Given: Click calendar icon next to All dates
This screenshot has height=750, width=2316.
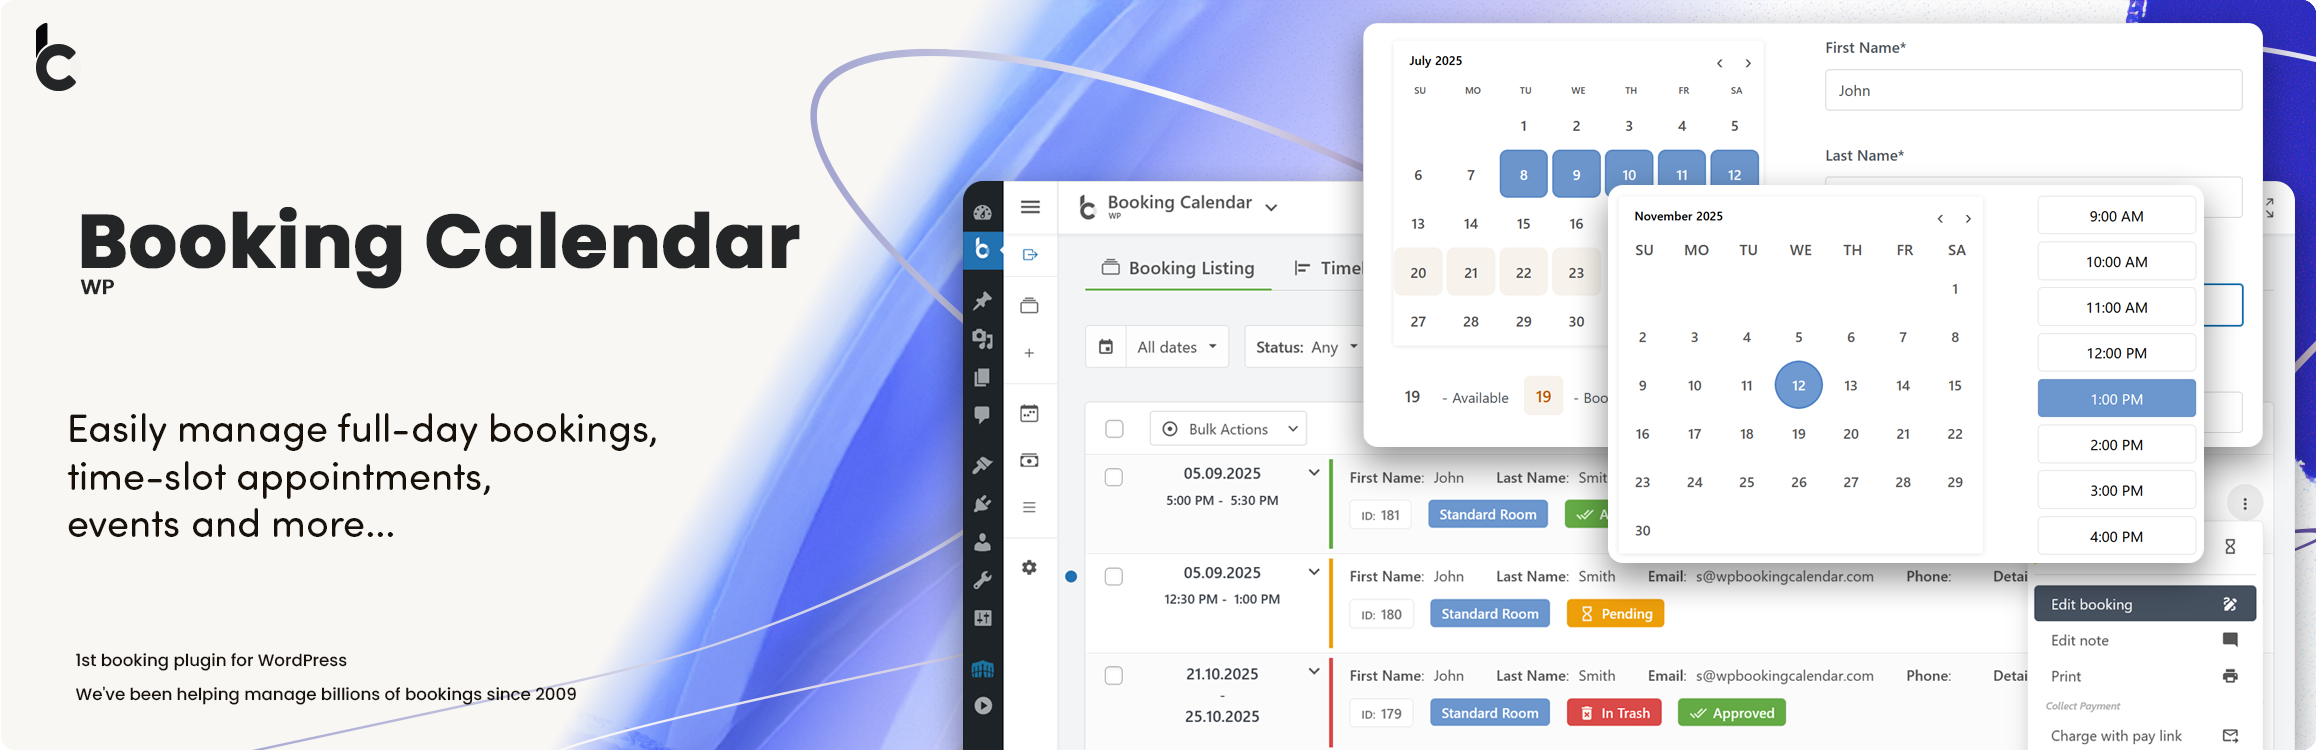Looking at the screenshot, I should [1106, 347].
